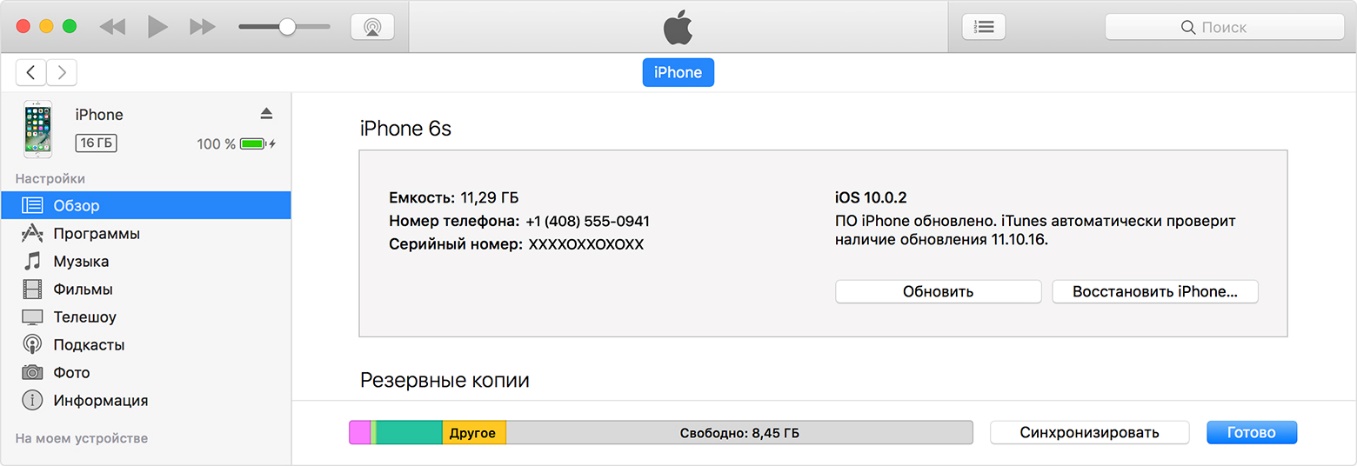Click the fast-forward next track icon
Image resolution: width=1357 pixels, height=466 pixels.
(202, 27)
